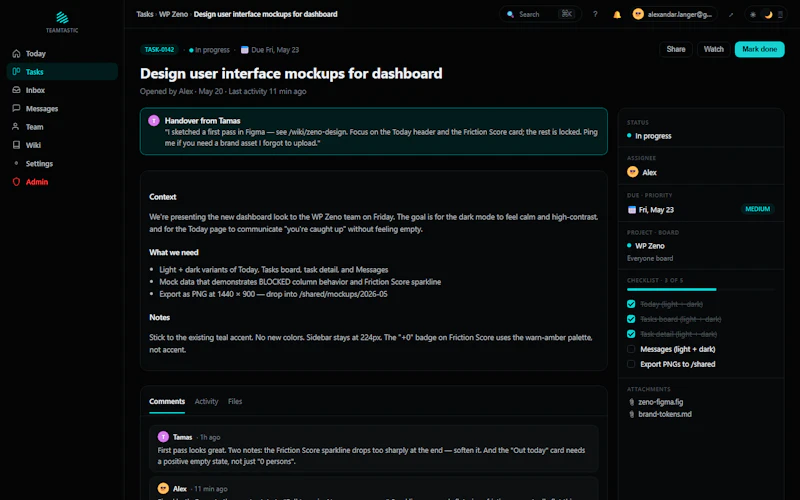Click the task title heading
This screenshot has height=500, width=800.
pyautogui.click(x=291, y=73)
